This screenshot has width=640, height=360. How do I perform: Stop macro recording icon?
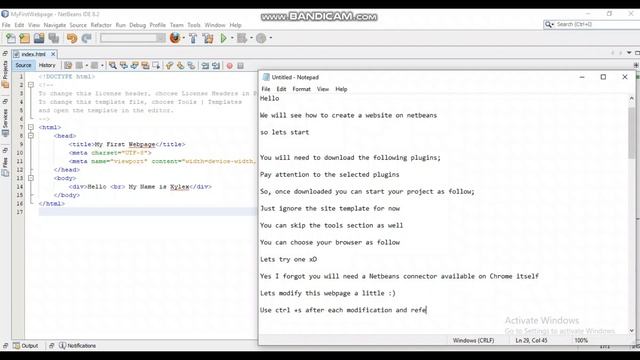point(240,66)
